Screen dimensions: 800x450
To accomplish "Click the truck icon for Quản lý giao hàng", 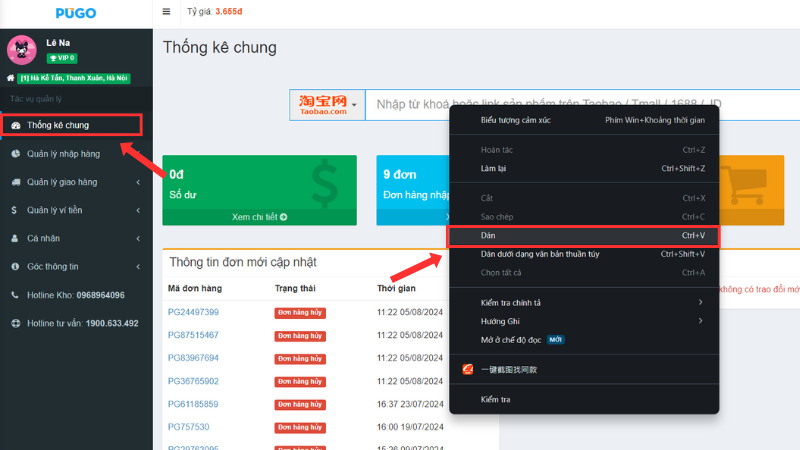I will 15,182.
